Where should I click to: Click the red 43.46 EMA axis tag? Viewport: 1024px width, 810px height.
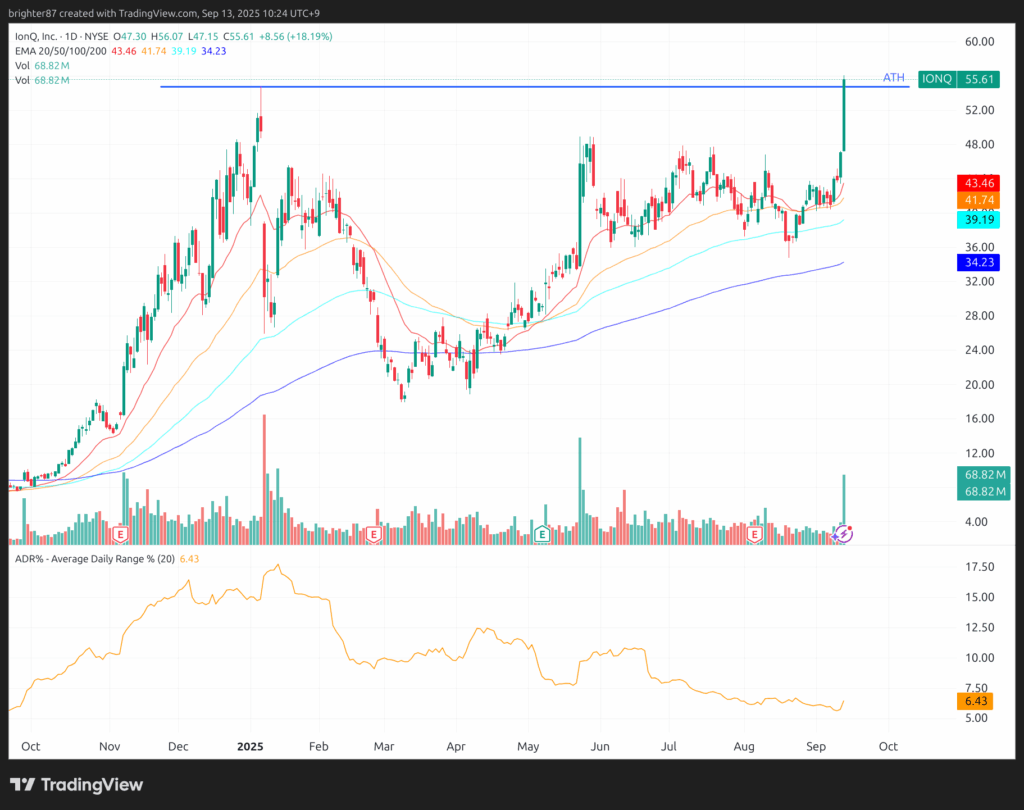tap(978, 183)
